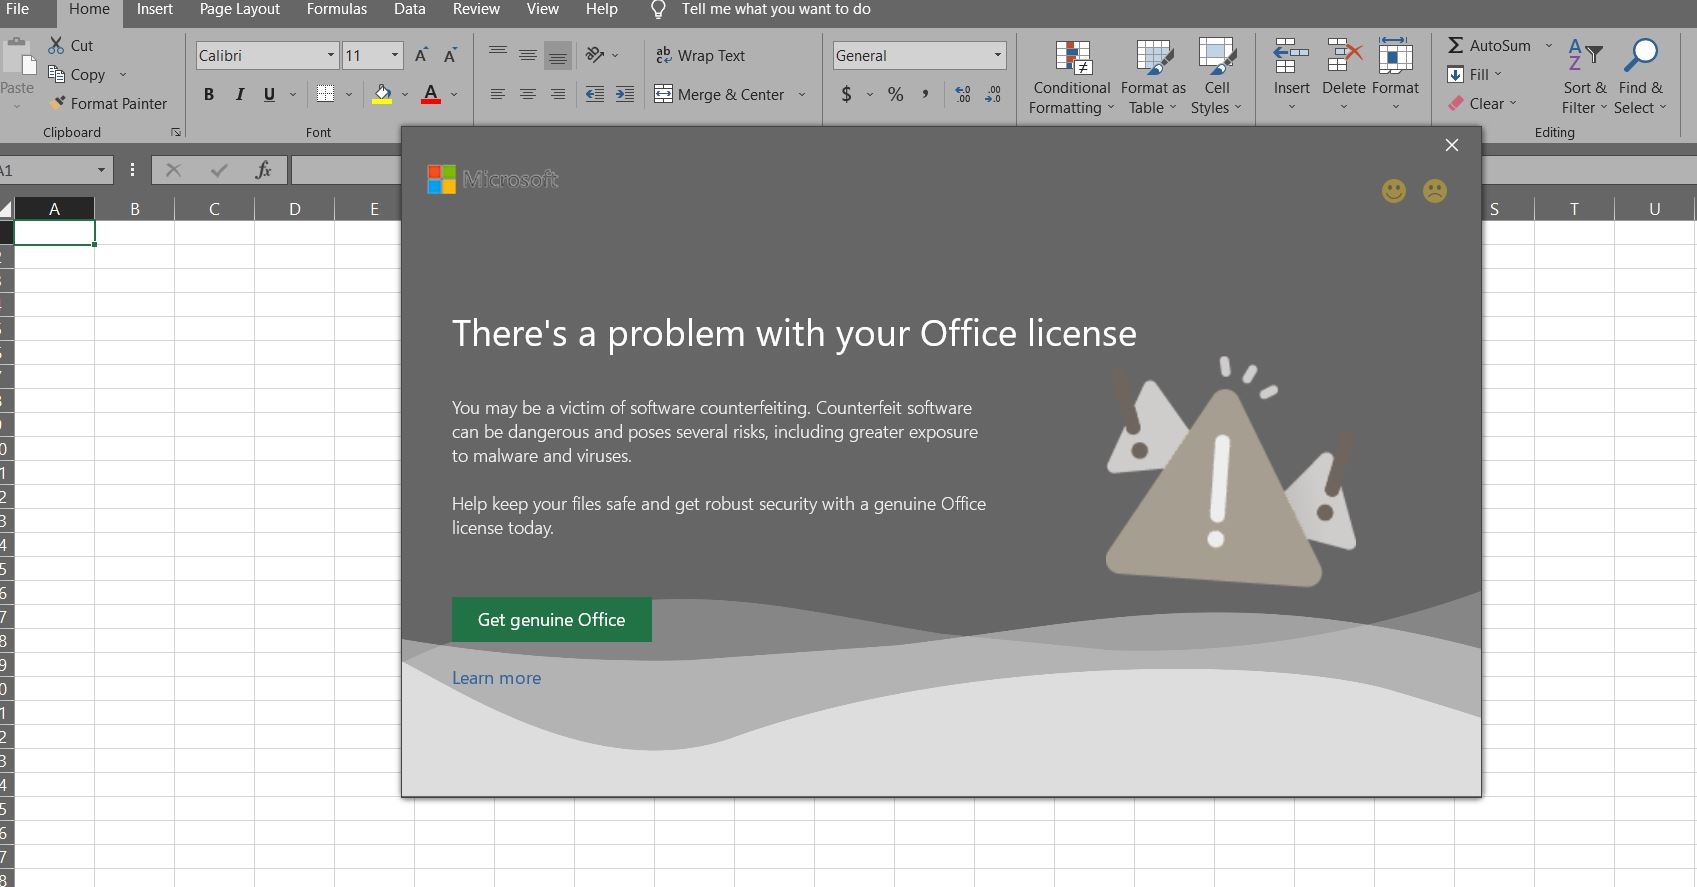Open font size dropdown
Screen dimensions: 1697x887
395,56
